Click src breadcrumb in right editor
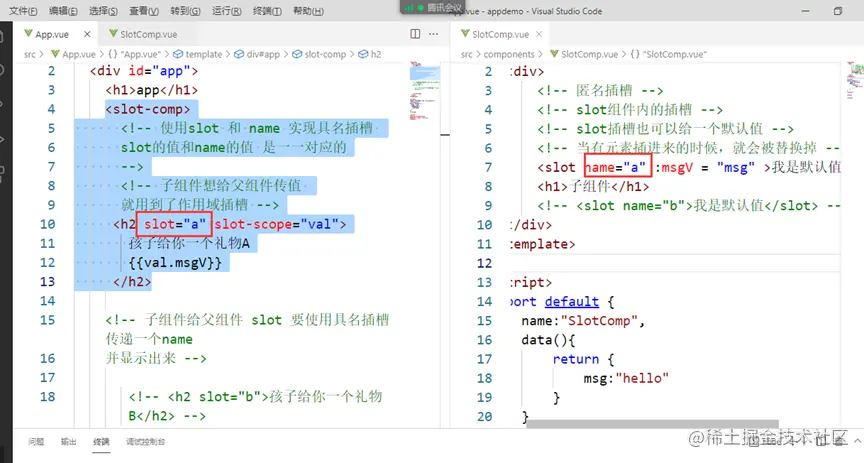 [x=467, y=54]
